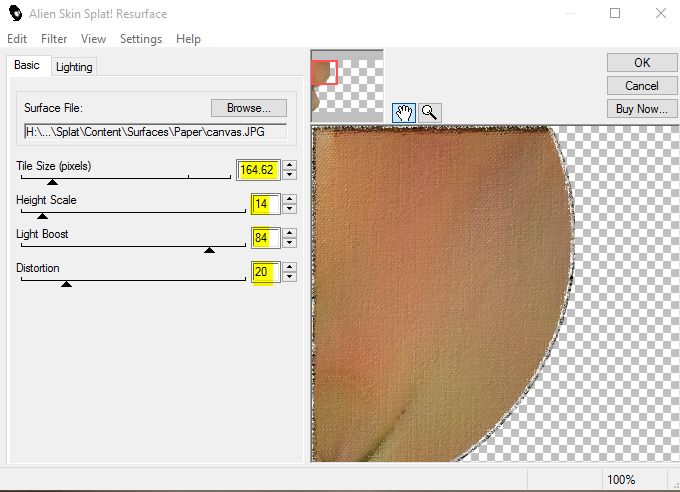This screenshot has width=680, height=492.
Task: Decrease Tile Size with down arrow
Action: (x=290, y=175)
